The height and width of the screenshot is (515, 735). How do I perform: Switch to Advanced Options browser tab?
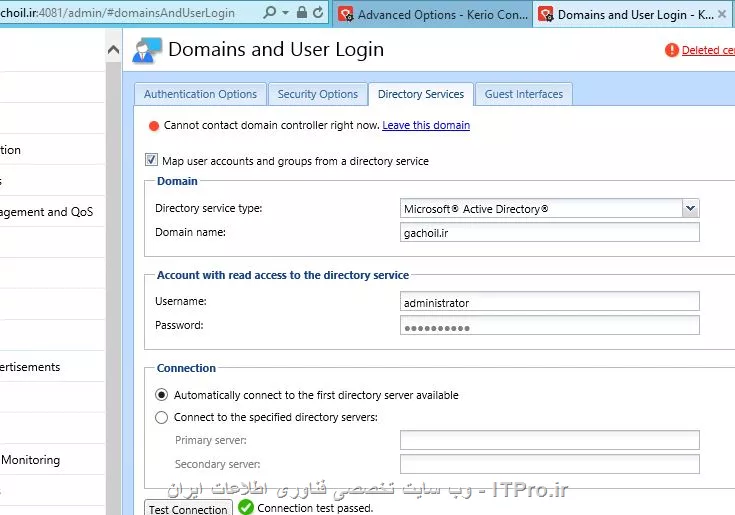pos(433,15)
